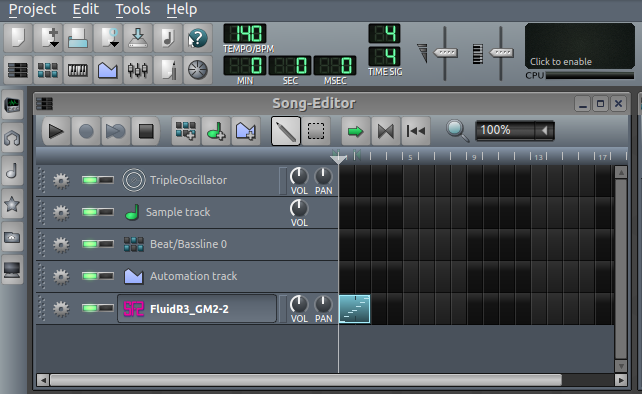
Task: Adjust the master volume slider
Action: point(445,53)
